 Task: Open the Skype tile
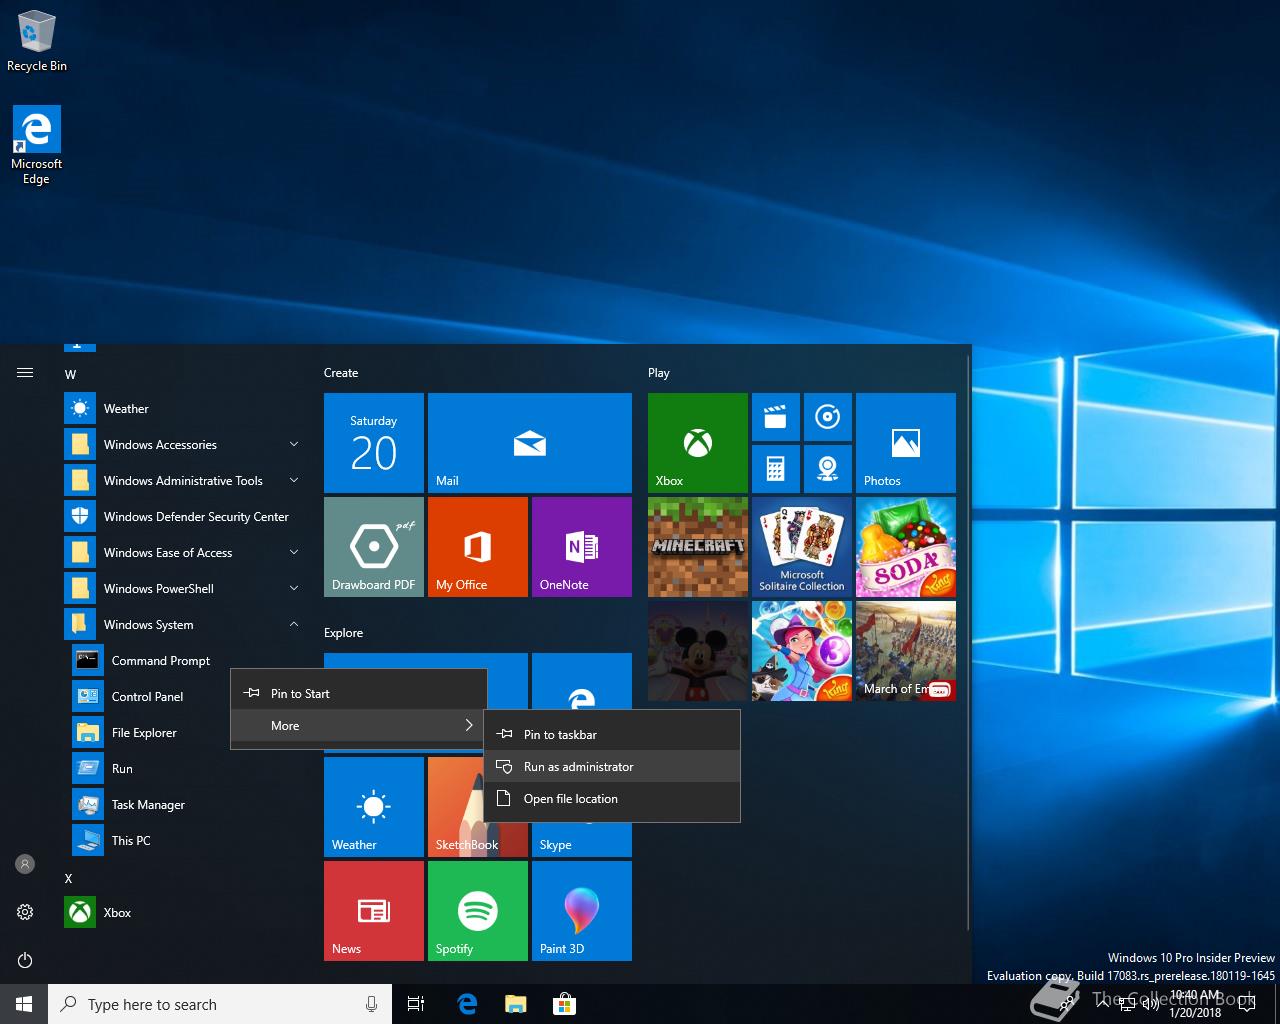[582, 840]
